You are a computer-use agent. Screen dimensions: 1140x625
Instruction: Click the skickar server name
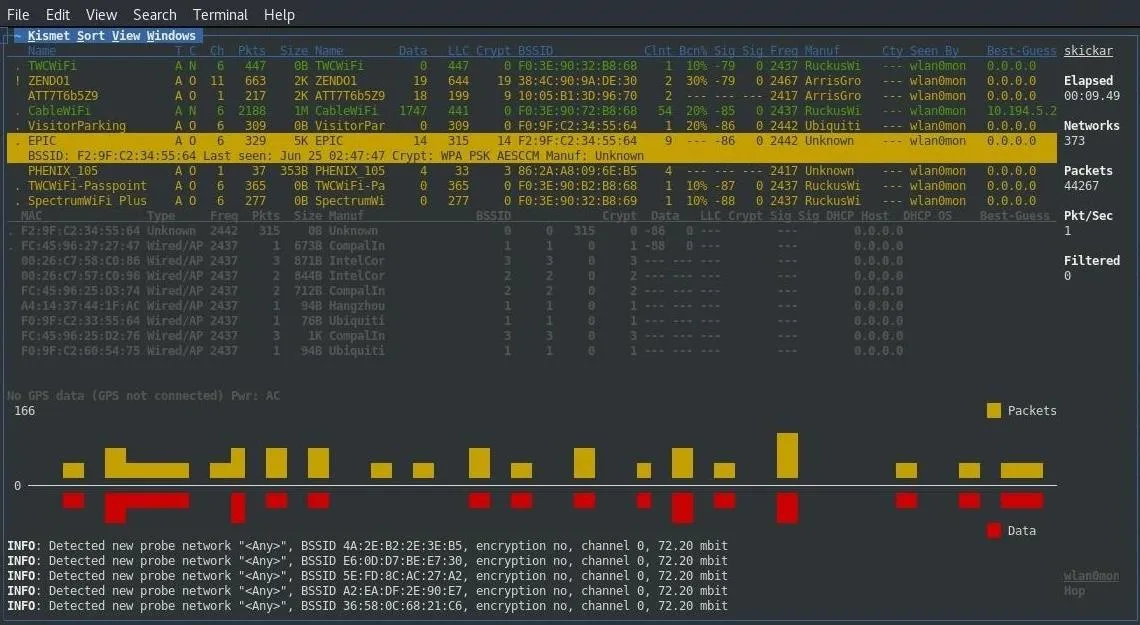[1088, 51]
